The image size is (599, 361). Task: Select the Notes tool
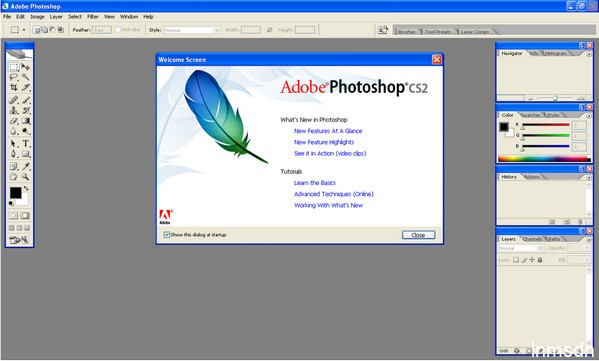14,166
